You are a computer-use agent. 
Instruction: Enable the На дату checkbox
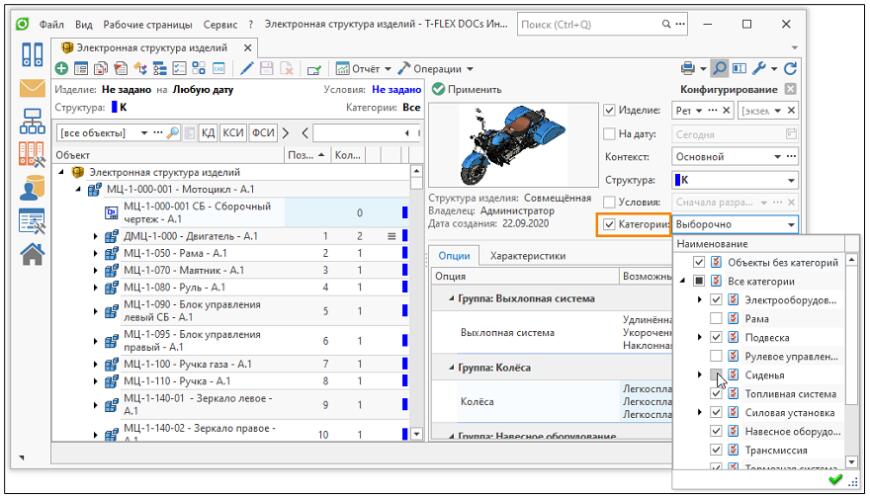[x=609, y=134]
